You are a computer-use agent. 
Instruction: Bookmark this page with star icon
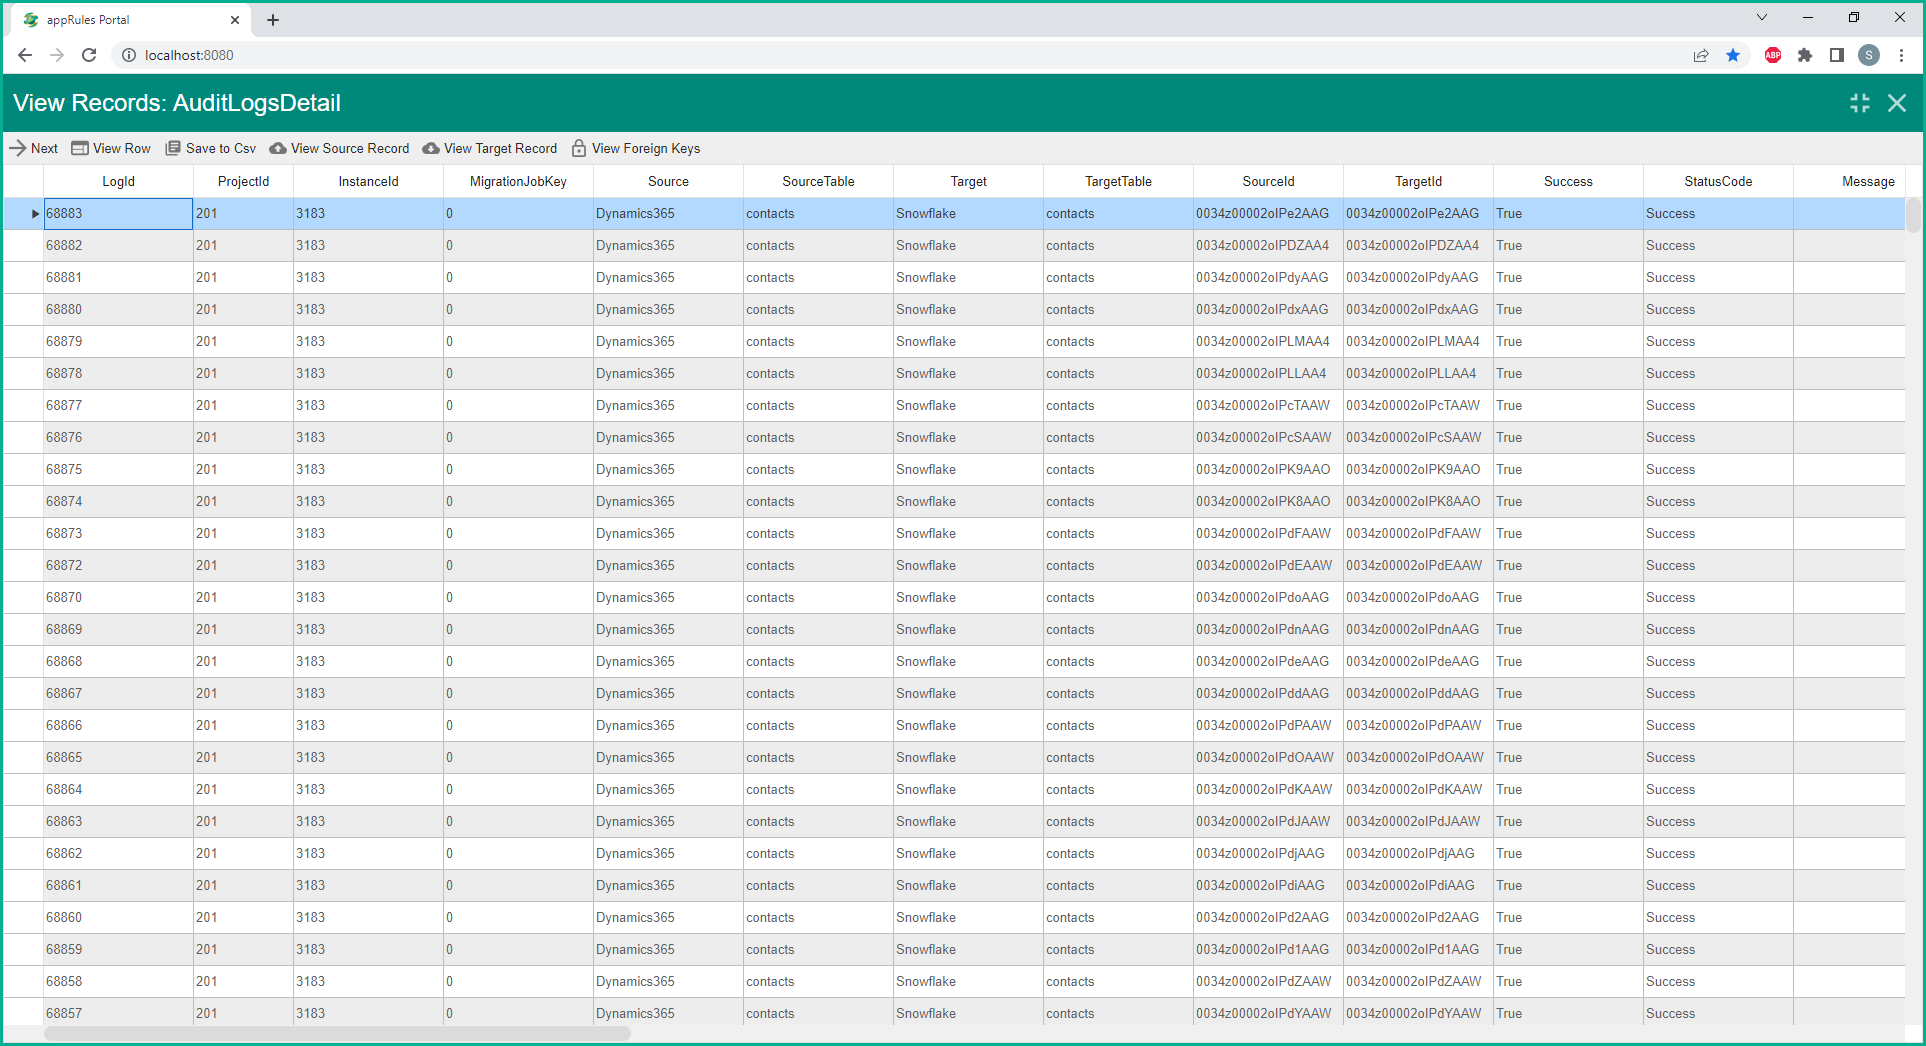(1733, 55)
